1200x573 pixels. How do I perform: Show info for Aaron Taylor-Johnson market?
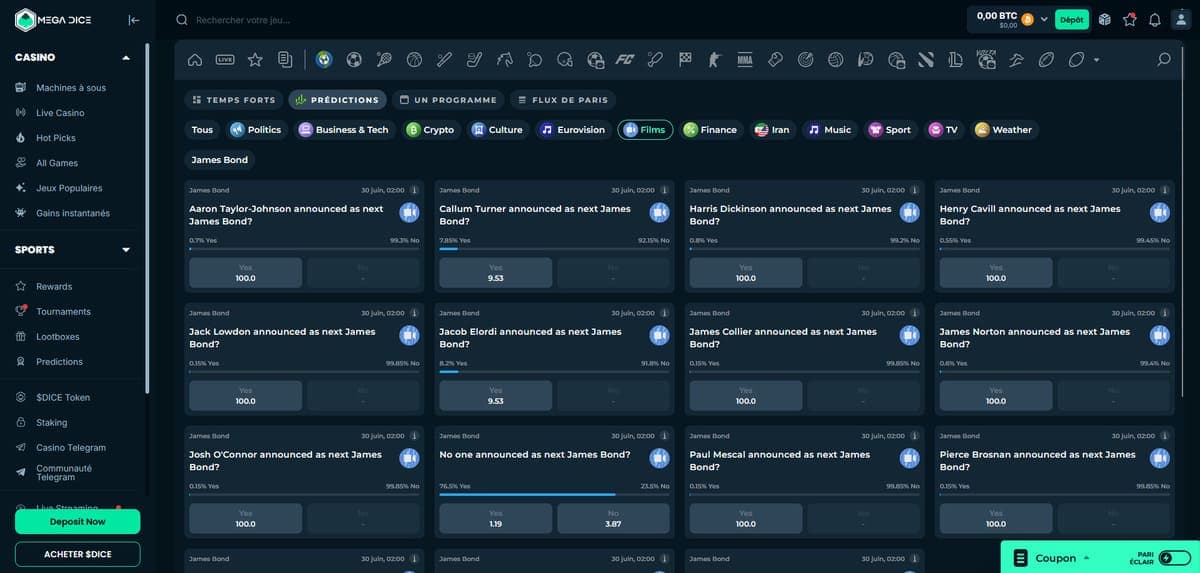click(x=414, y=190)
